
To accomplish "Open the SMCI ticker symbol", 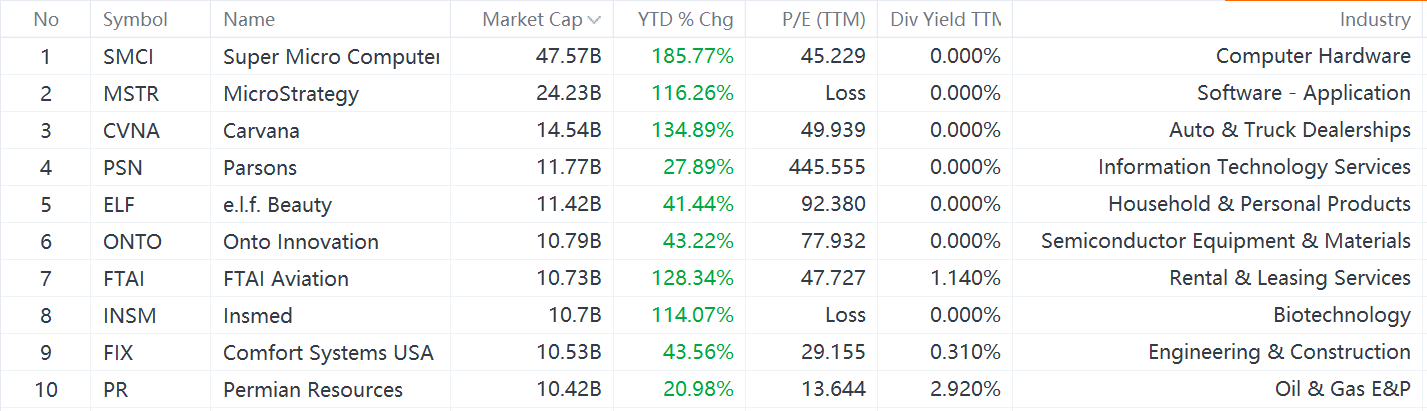I will click(128, 57).
